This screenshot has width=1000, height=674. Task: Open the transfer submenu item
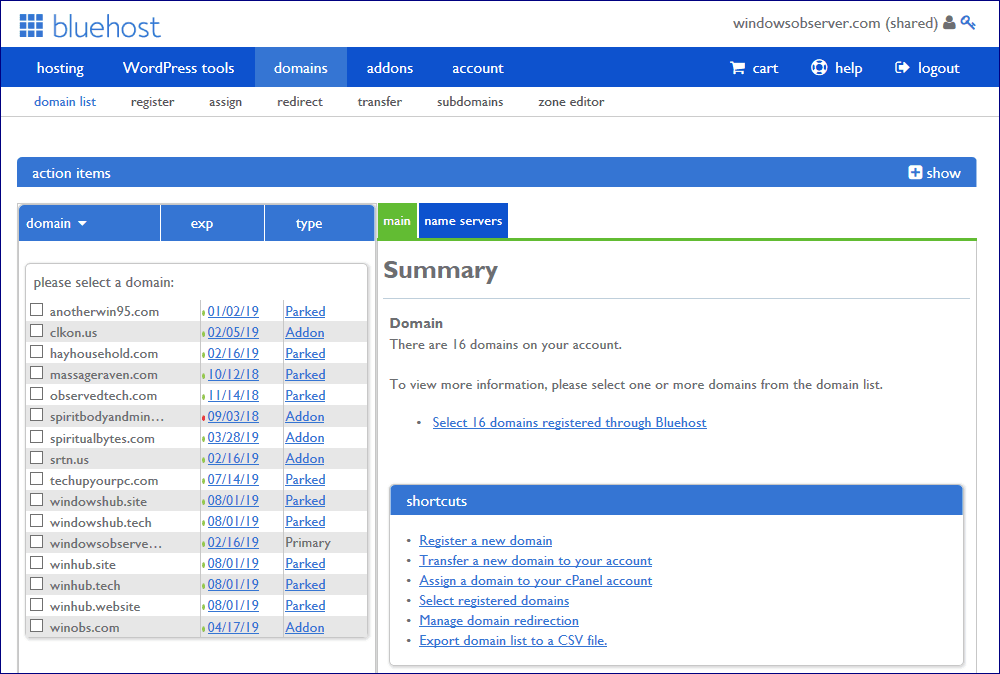click(x=379, y=101)
